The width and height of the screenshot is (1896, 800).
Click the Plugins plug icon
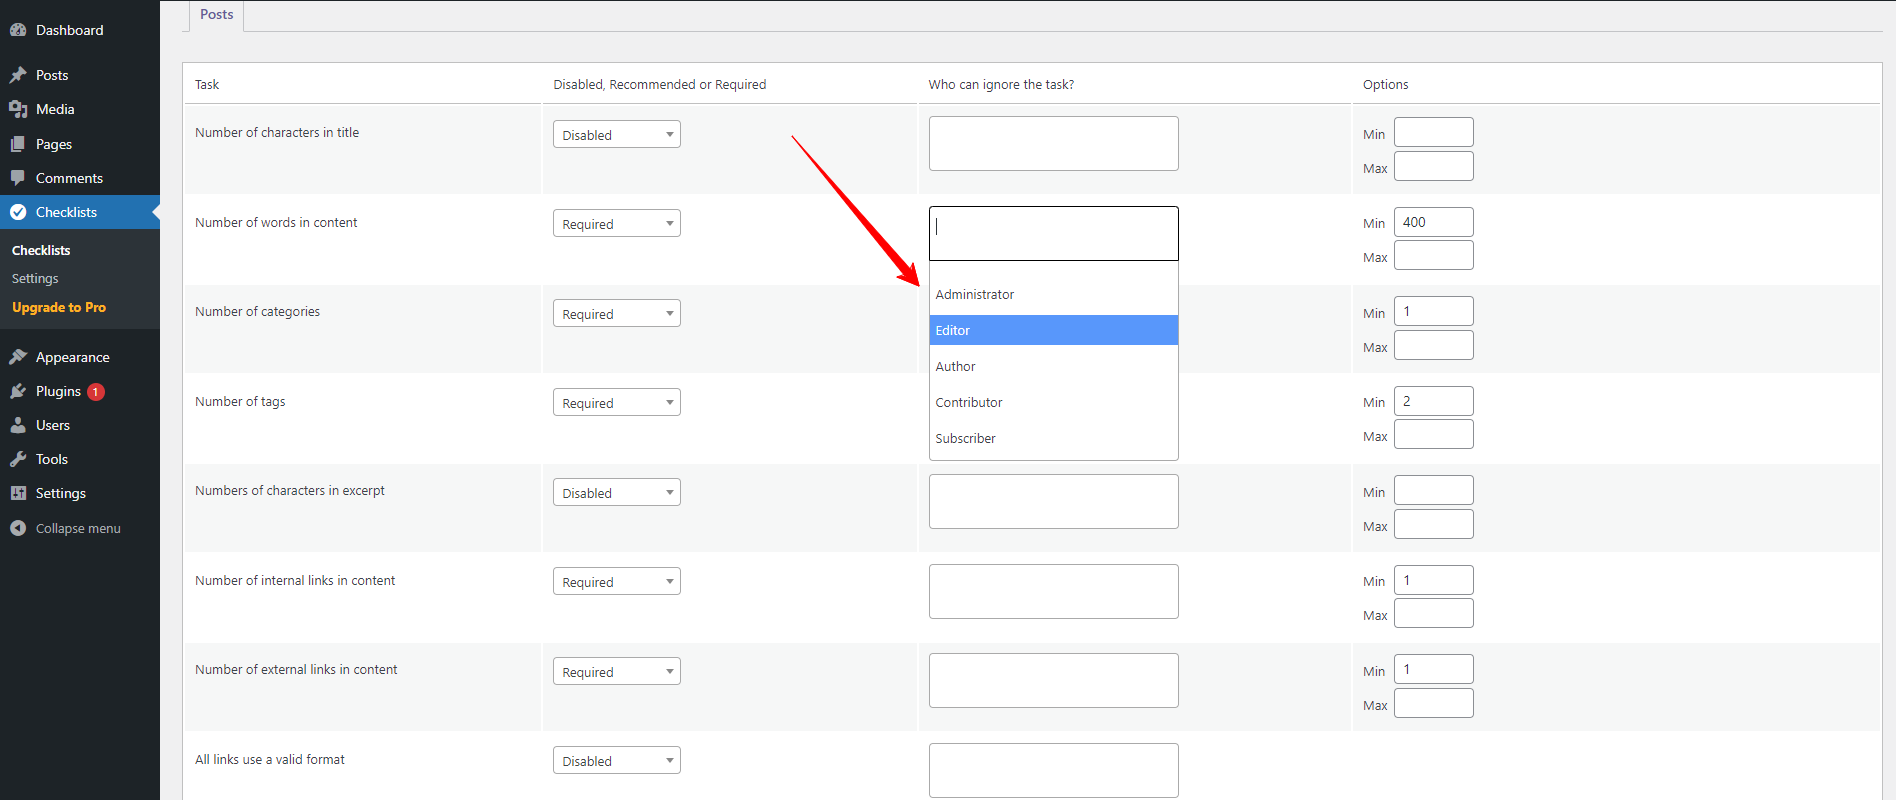(x=18, y=391)
